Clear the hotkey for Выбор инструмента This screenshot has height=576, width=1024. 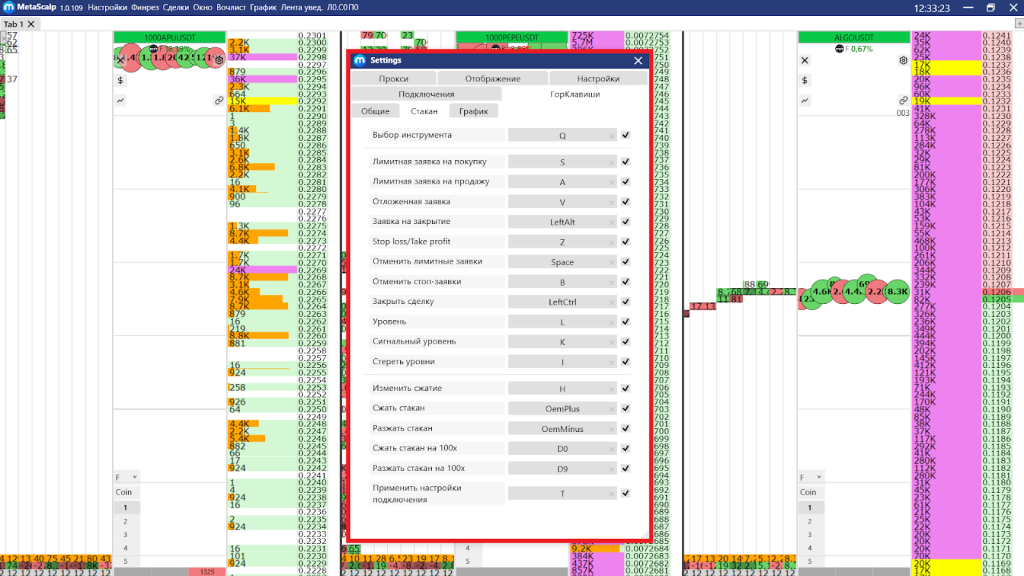612,135
